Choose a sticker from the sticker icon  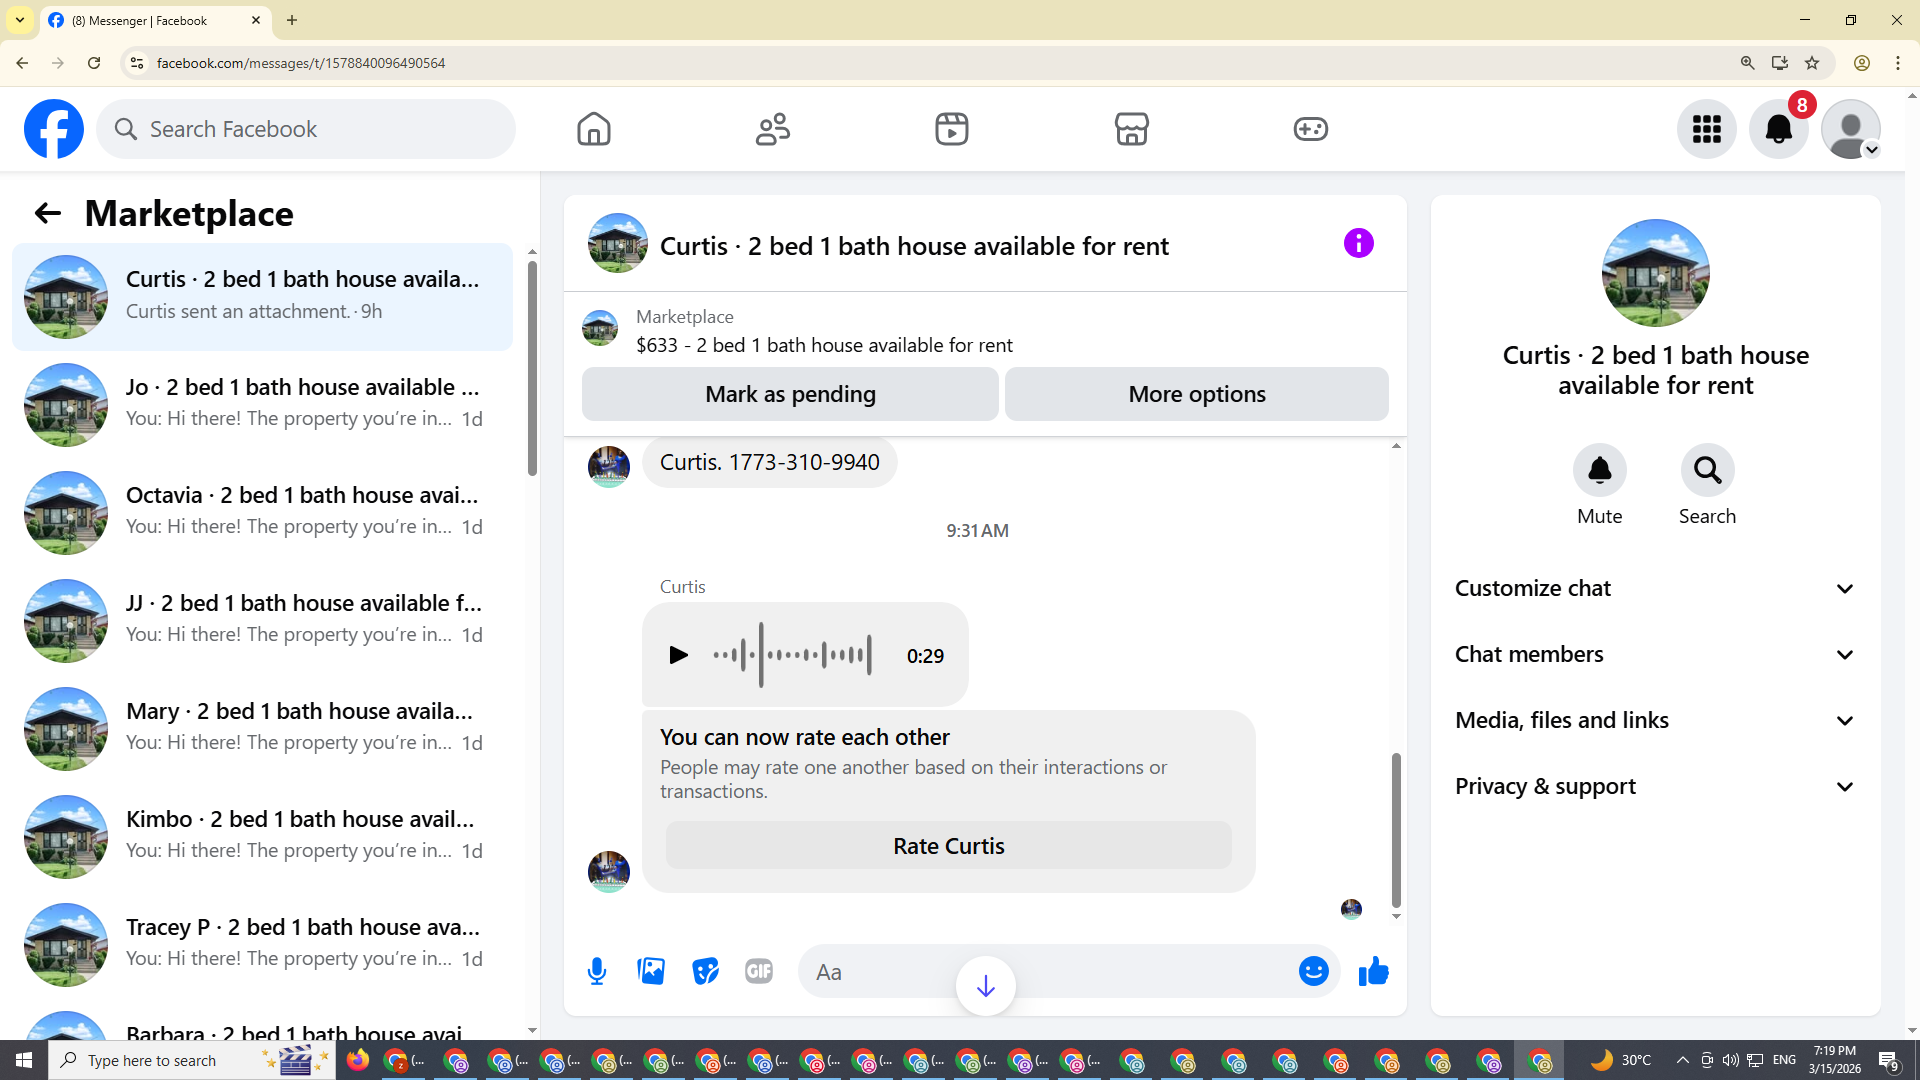[x=705, y=971]
